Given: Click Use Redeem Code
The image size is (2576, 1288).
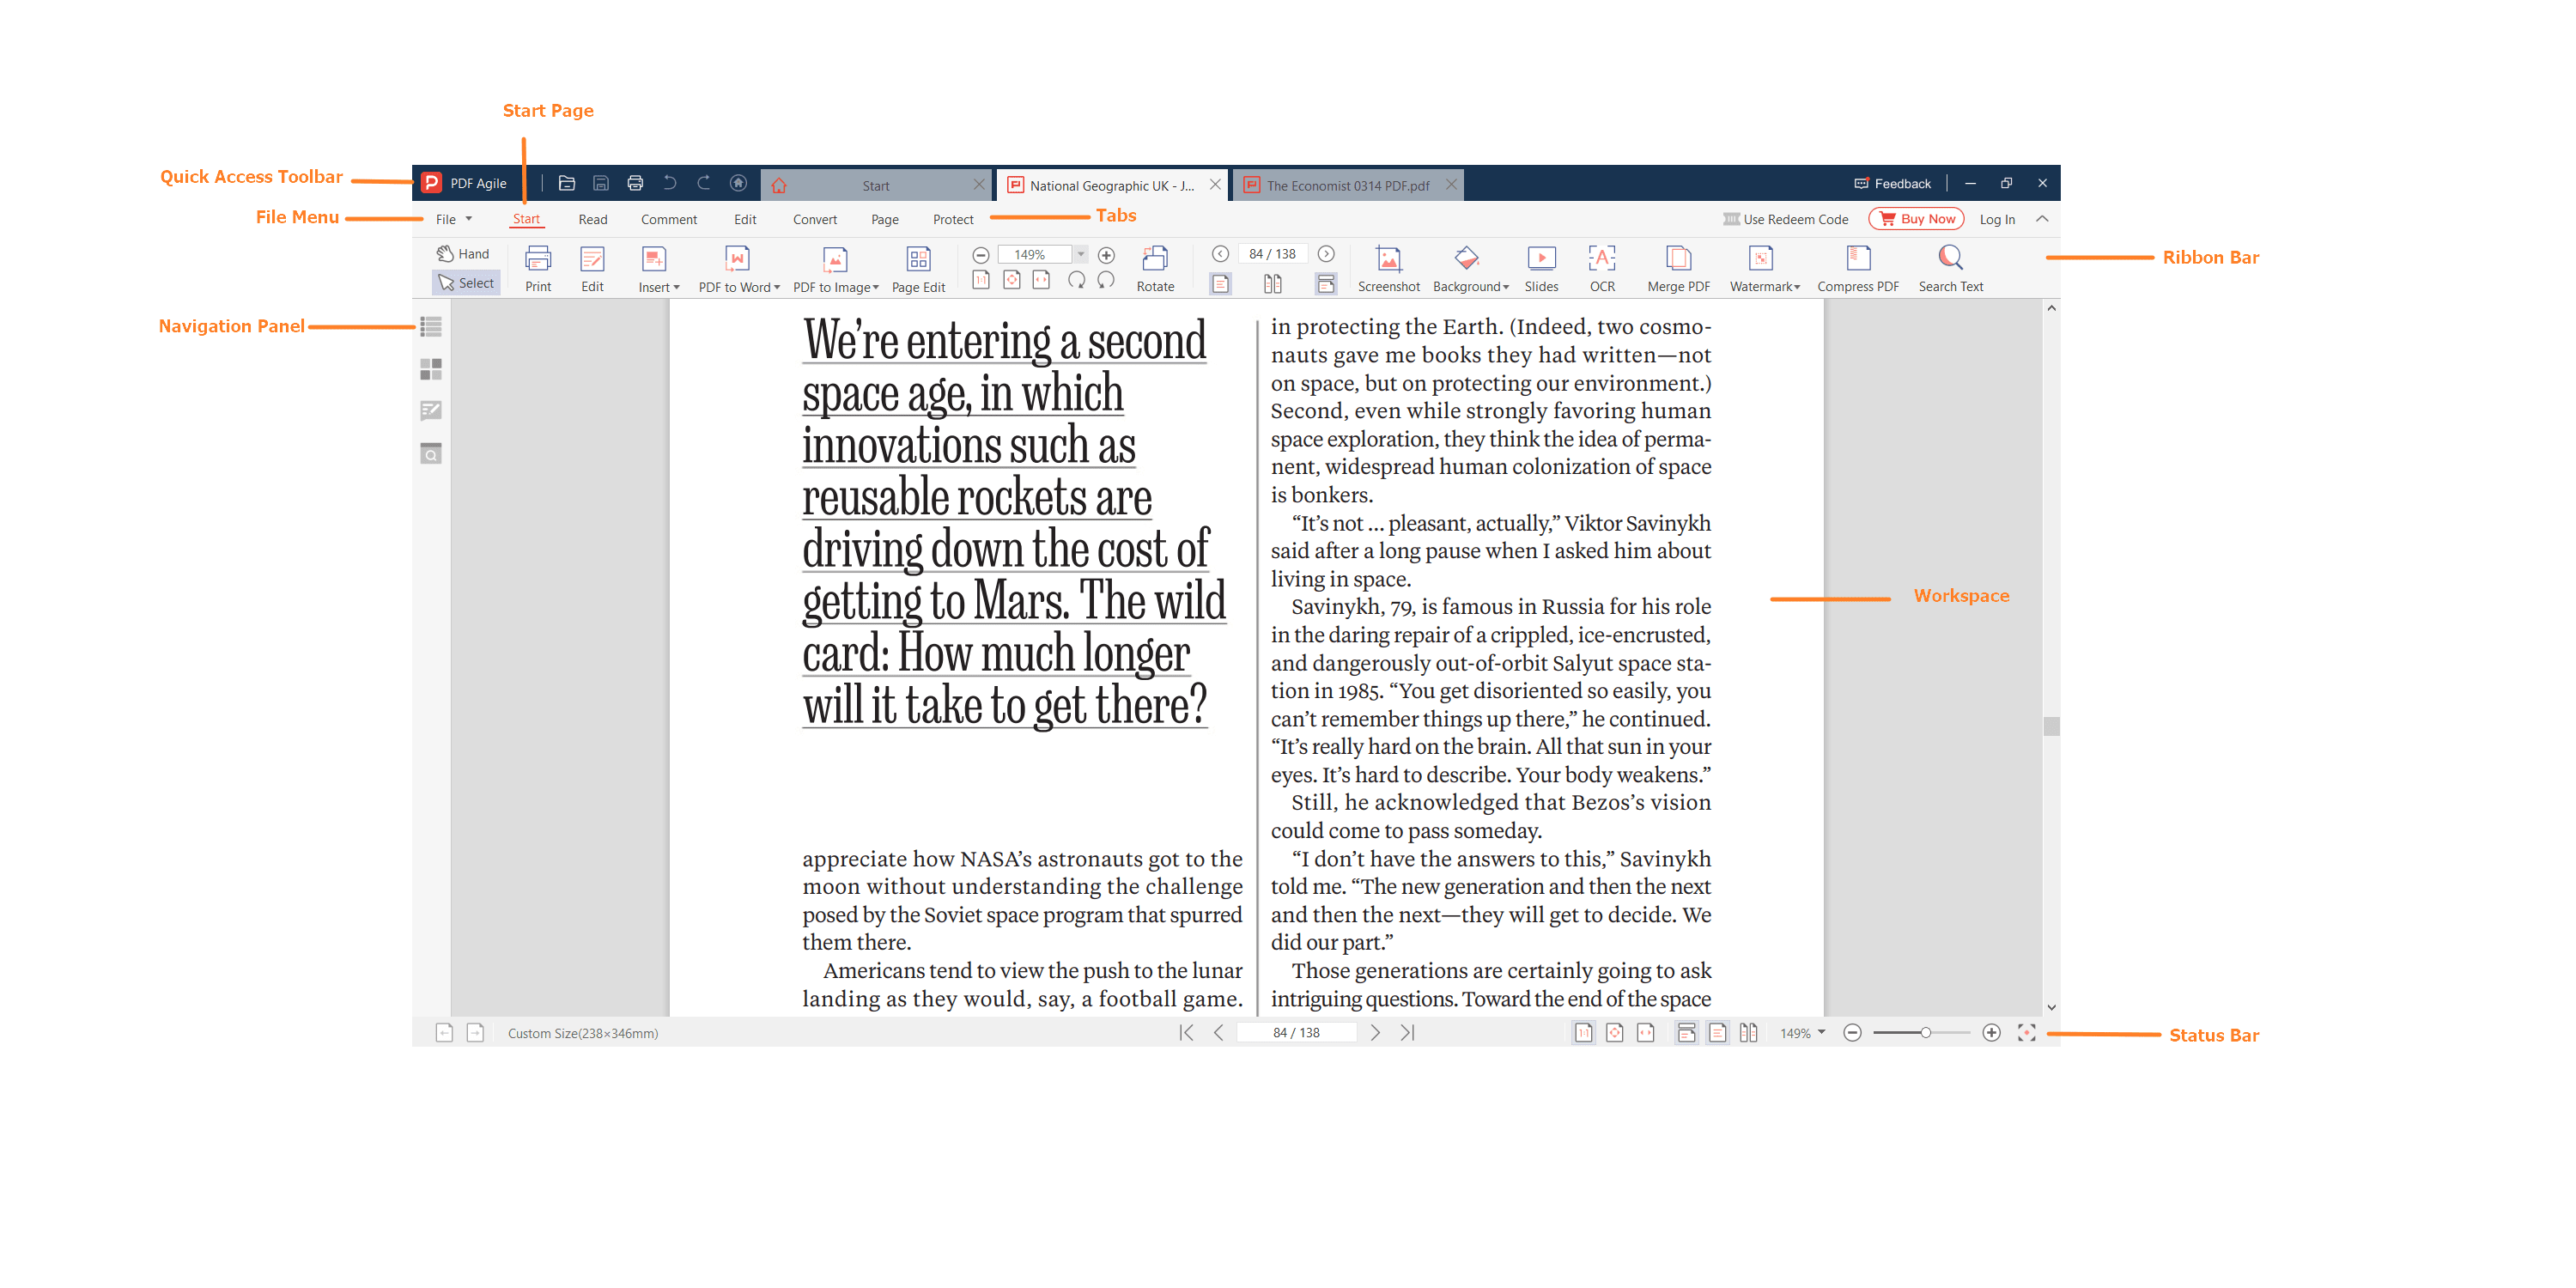Looking at the screenshot, I should pos(1785,220).
